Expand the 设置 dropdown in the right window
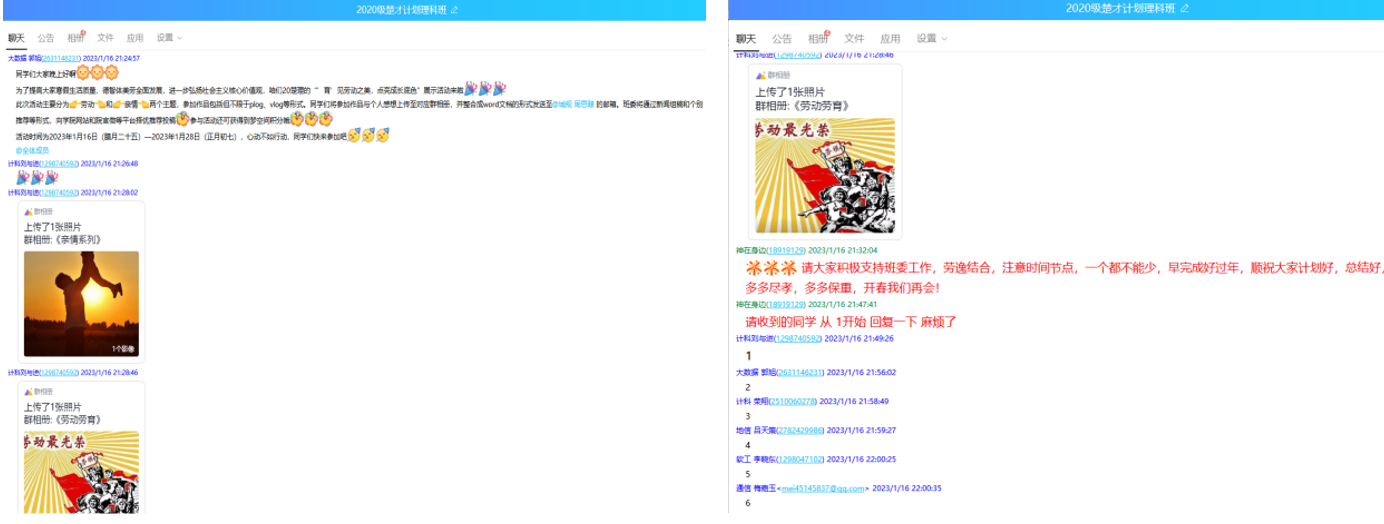This screenshot has height=524, width=1384. (931, 38)
